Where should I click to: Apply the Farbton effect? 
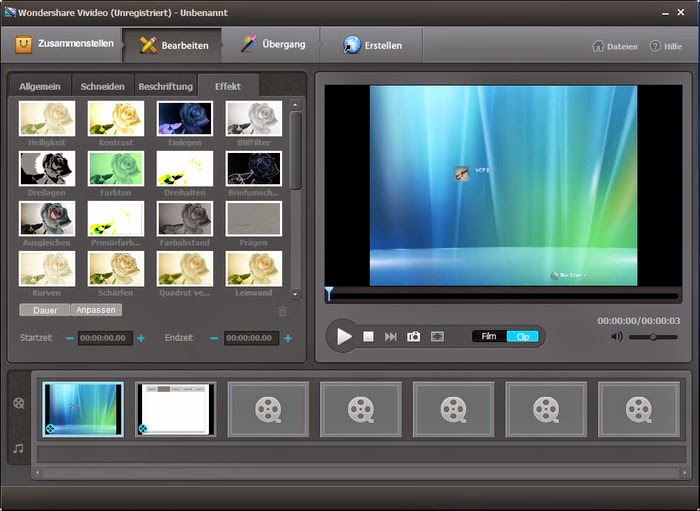116,168
